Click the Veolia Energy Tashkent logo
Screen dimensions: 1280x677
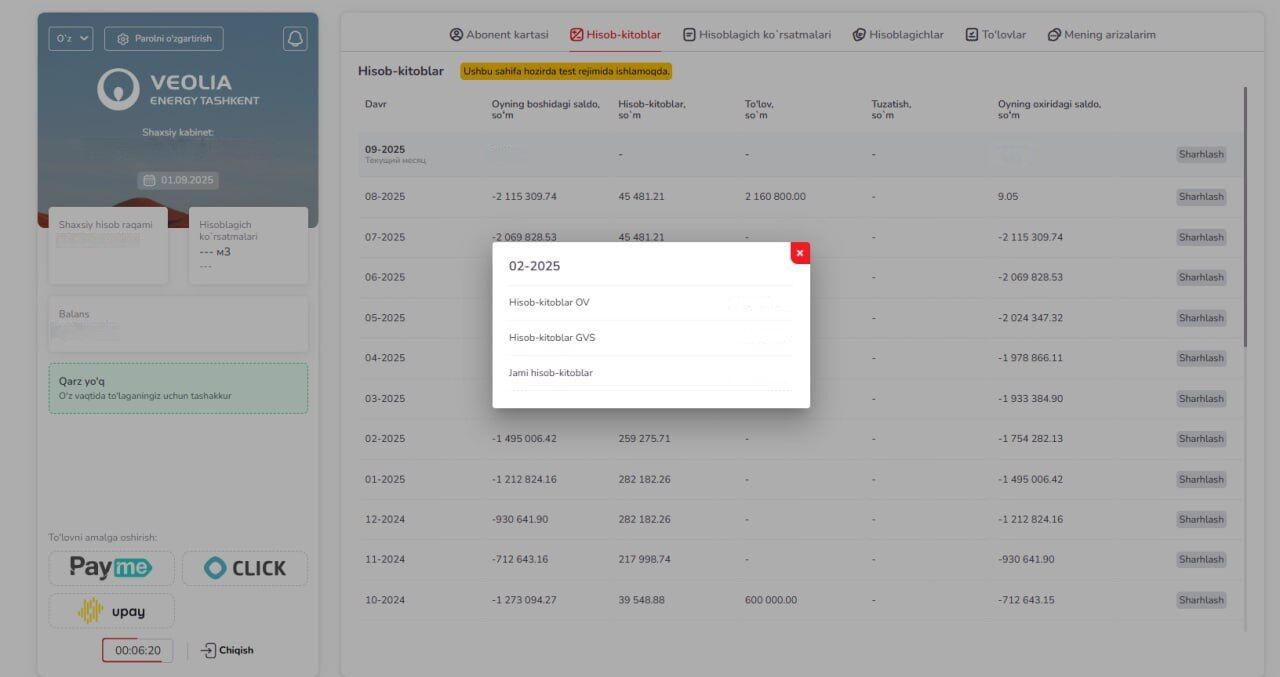[178, 89]
